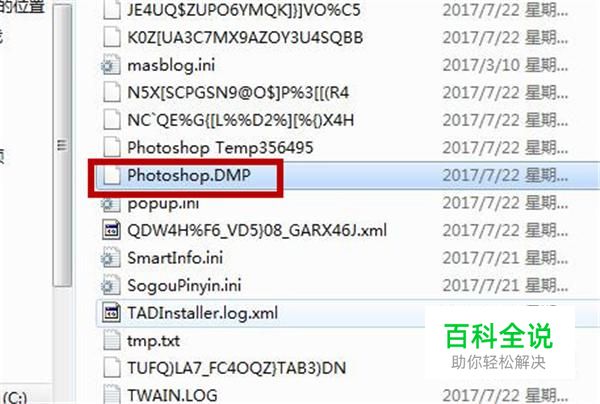600x404 pixels.
Task: Select the popup.ini settings file icon
Action: (x=111, y=204)
